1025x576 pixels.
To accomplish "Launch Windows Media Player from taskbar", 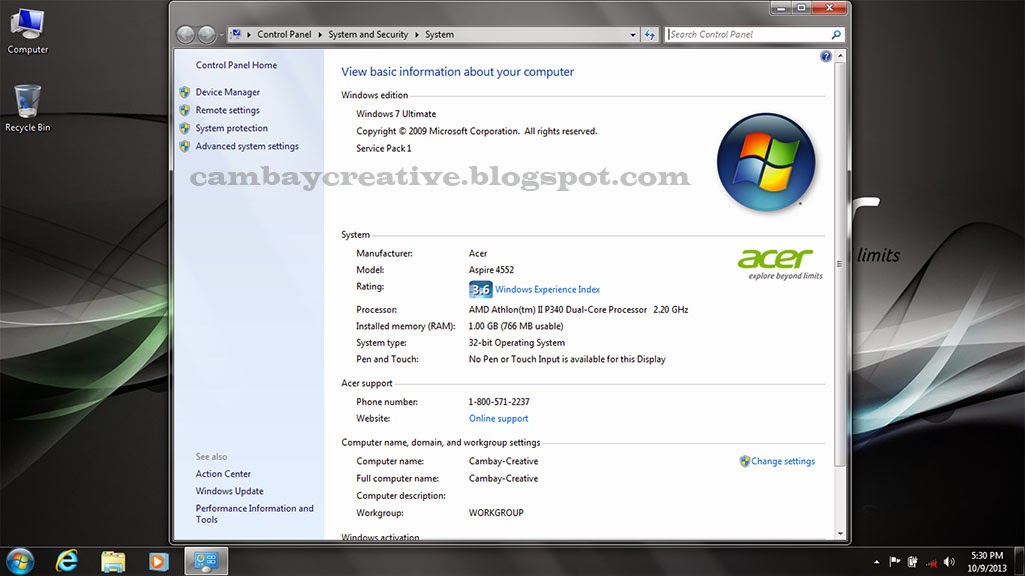I will 158,561.
